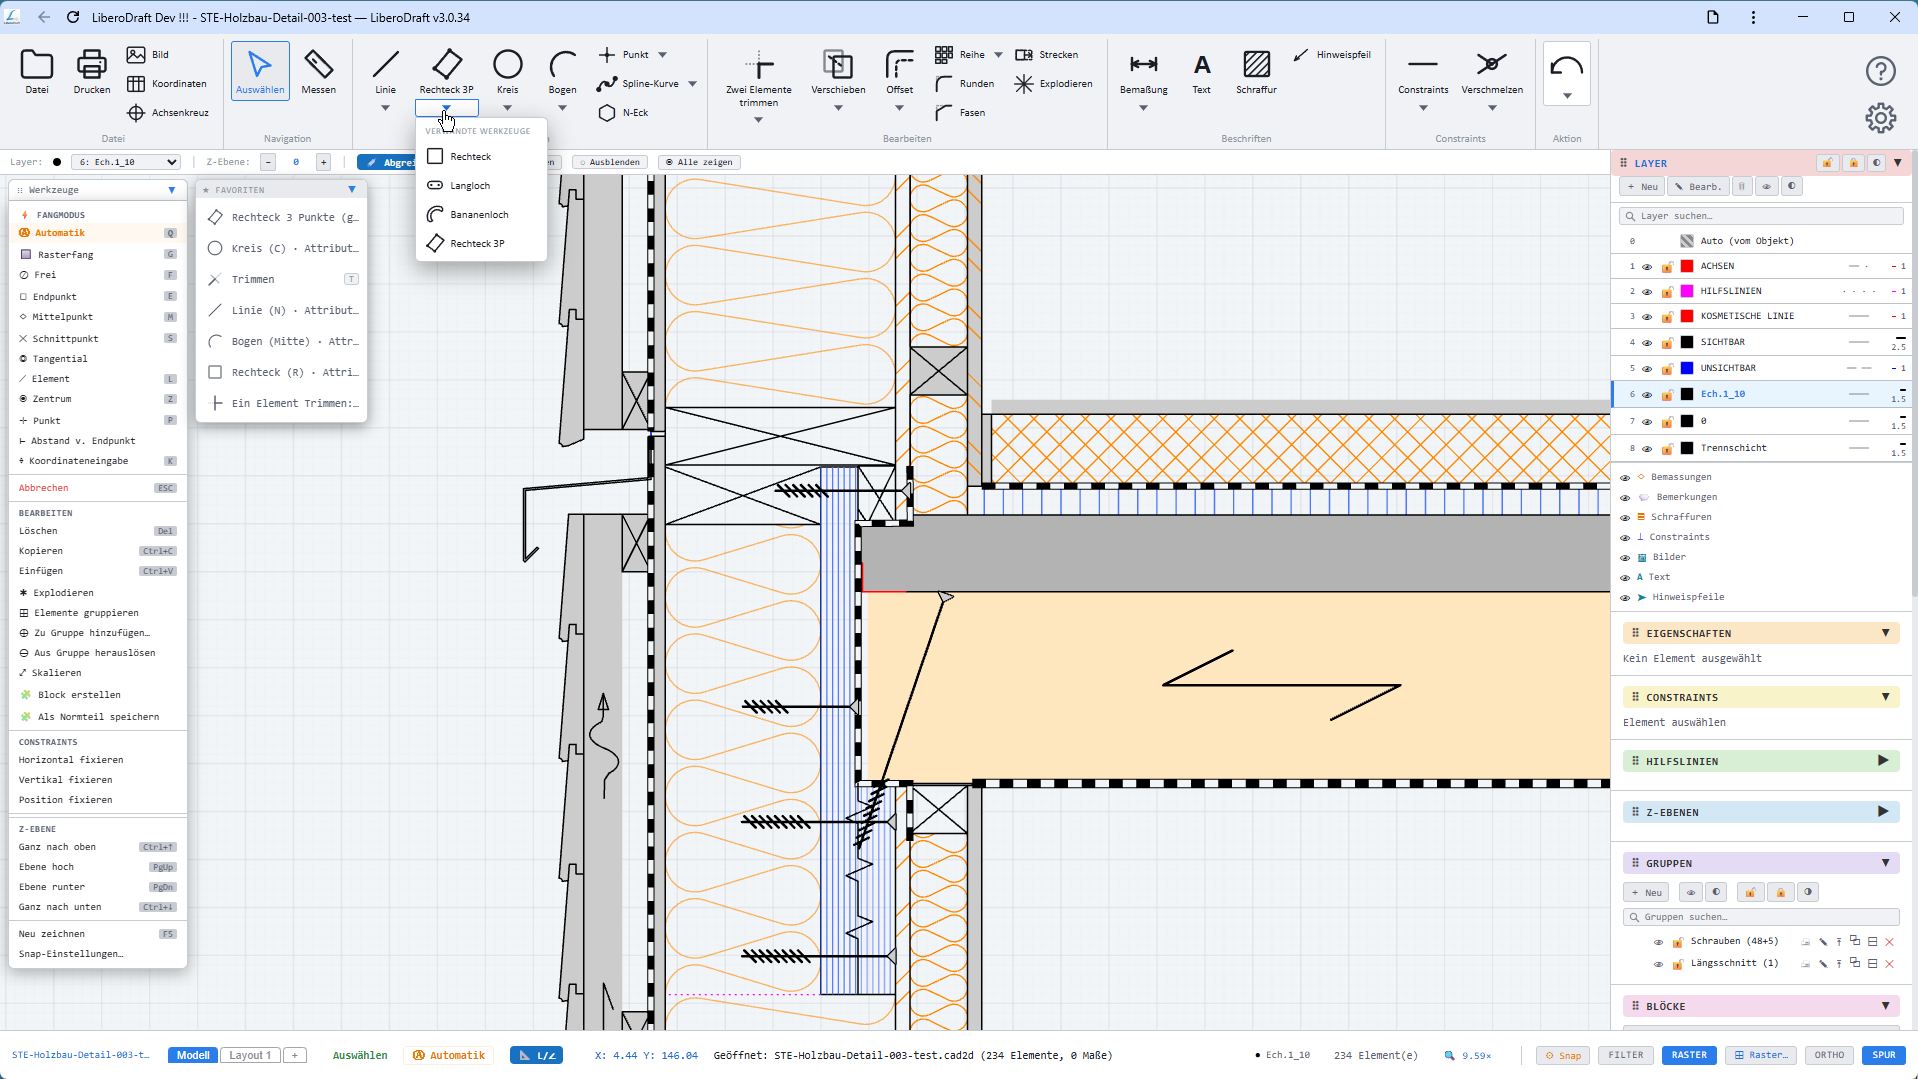Select the Rechteck 3P ribbon tool
The height and width of the screenshot is (1079, 1918).
click(446, 70)
